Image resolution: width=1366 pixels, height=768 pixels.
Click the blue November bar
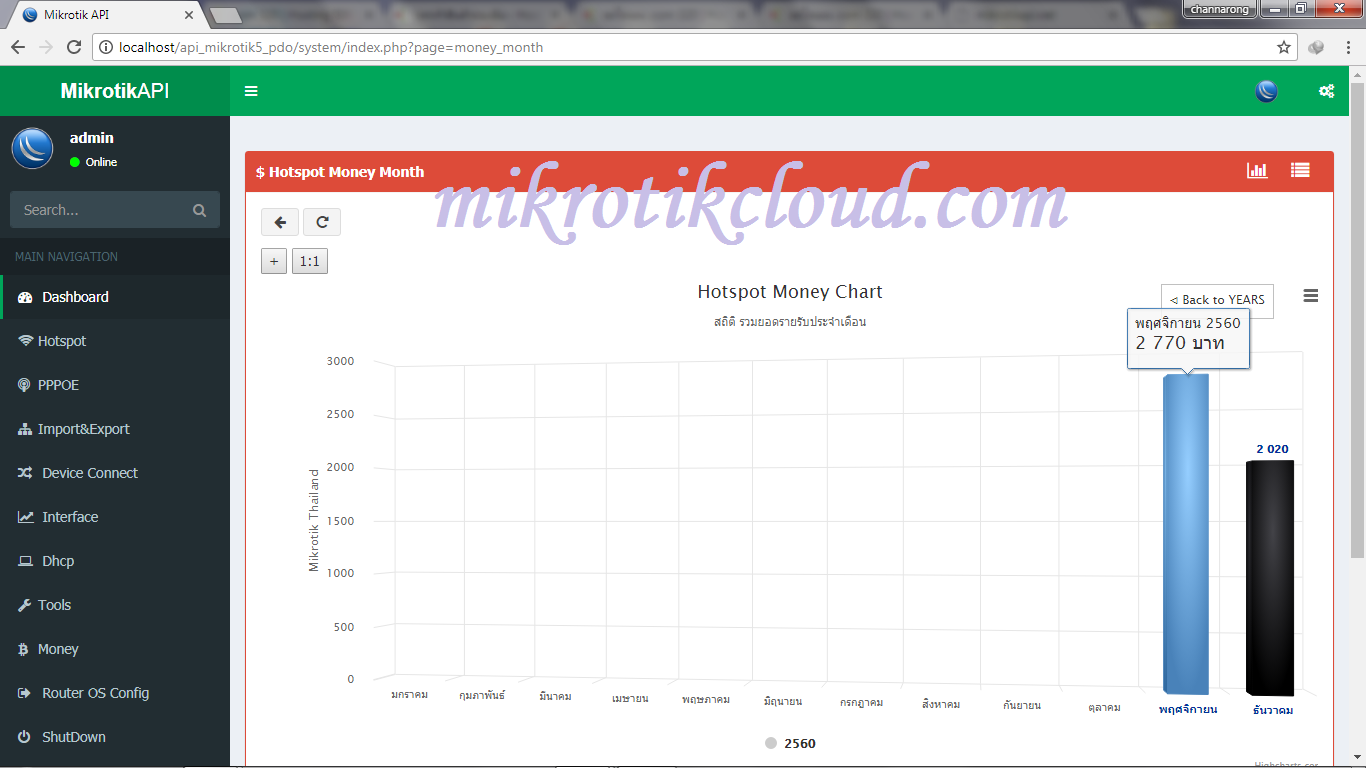point(1186,534)
